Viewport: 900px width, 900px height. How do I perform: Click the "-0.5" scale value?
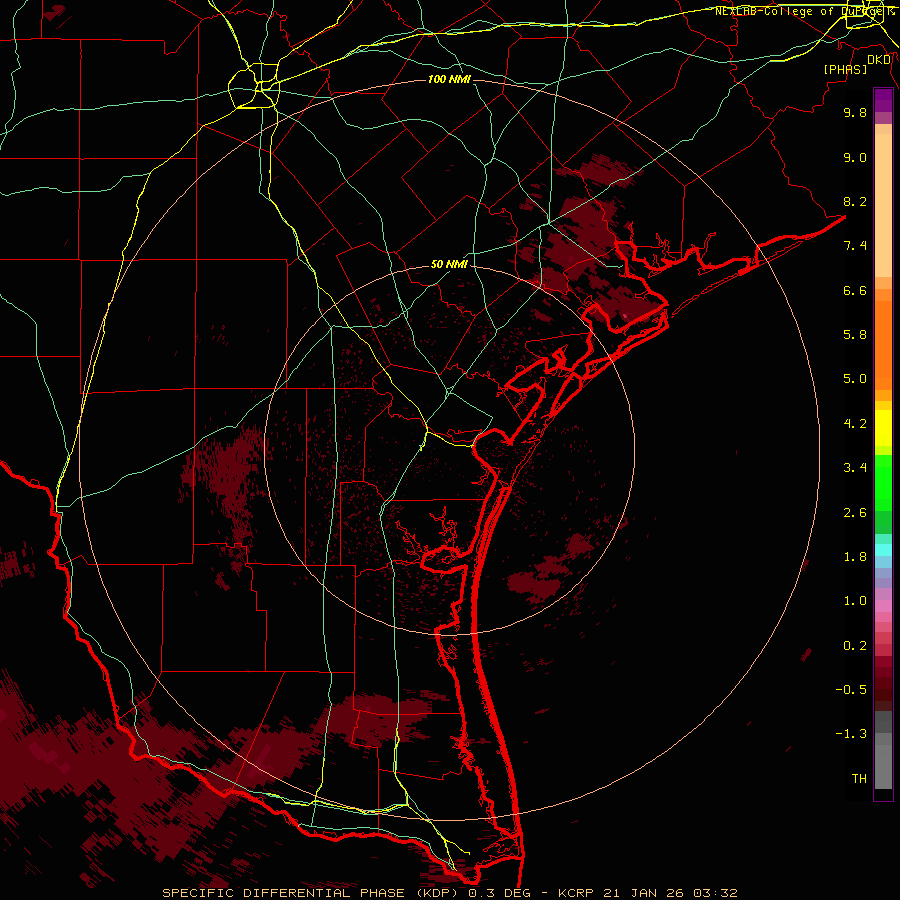pyautogui.click(x=851, y=690)
